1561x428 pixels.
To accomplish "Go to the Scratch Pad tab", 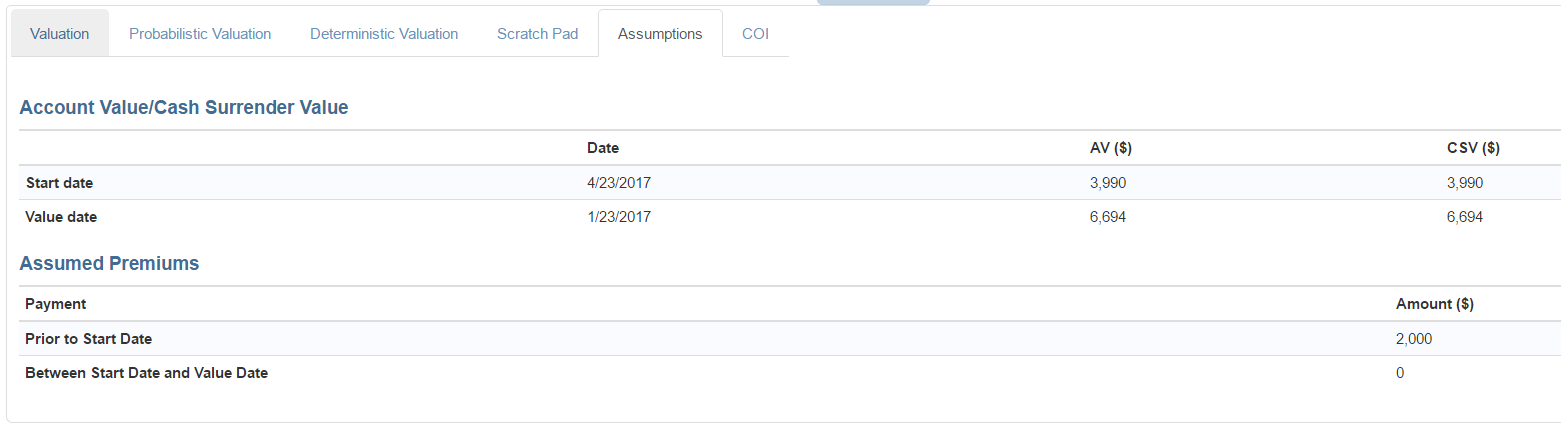I will tap(537, 34).
